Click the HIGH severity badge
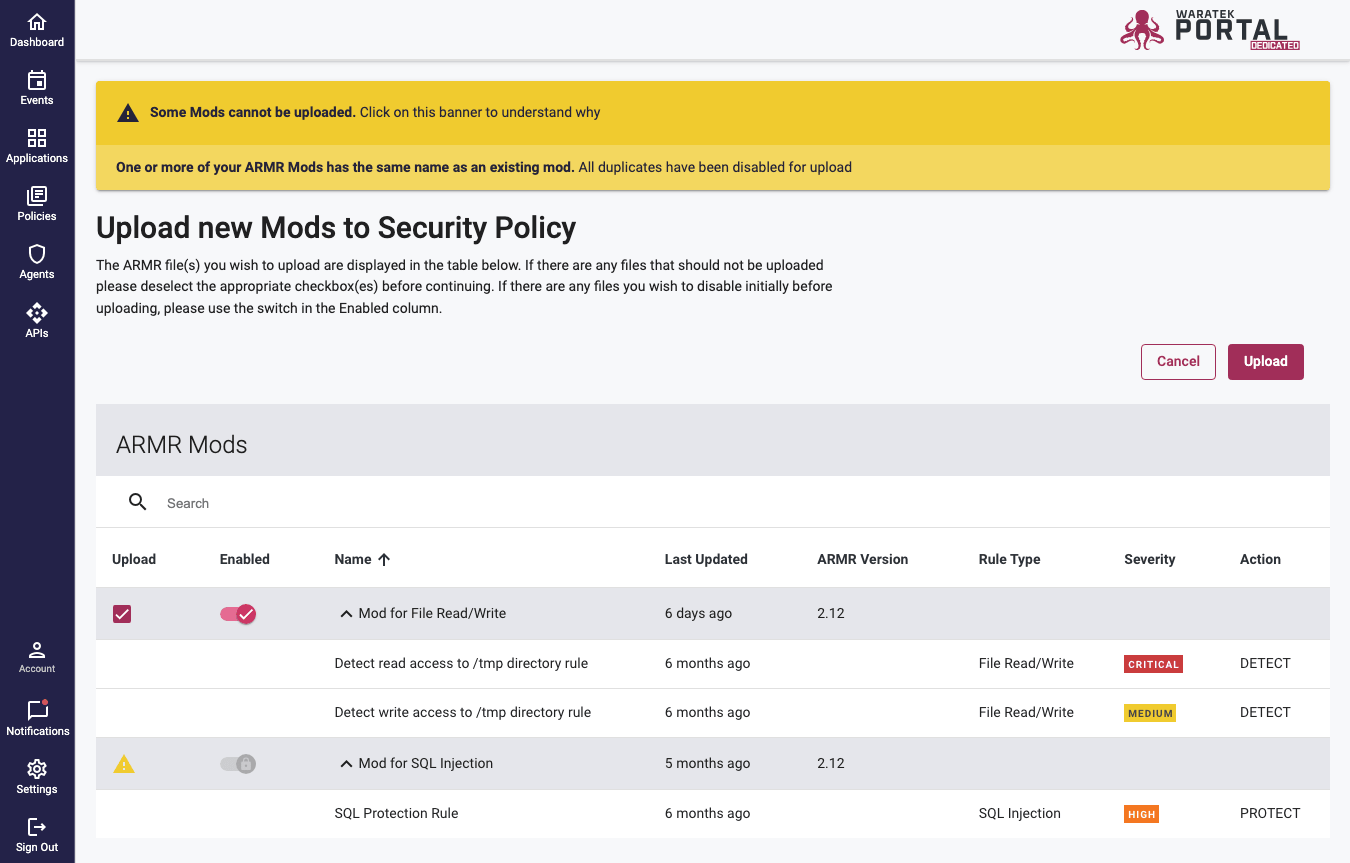The image size is (1350, 863). click(1141, 814)
